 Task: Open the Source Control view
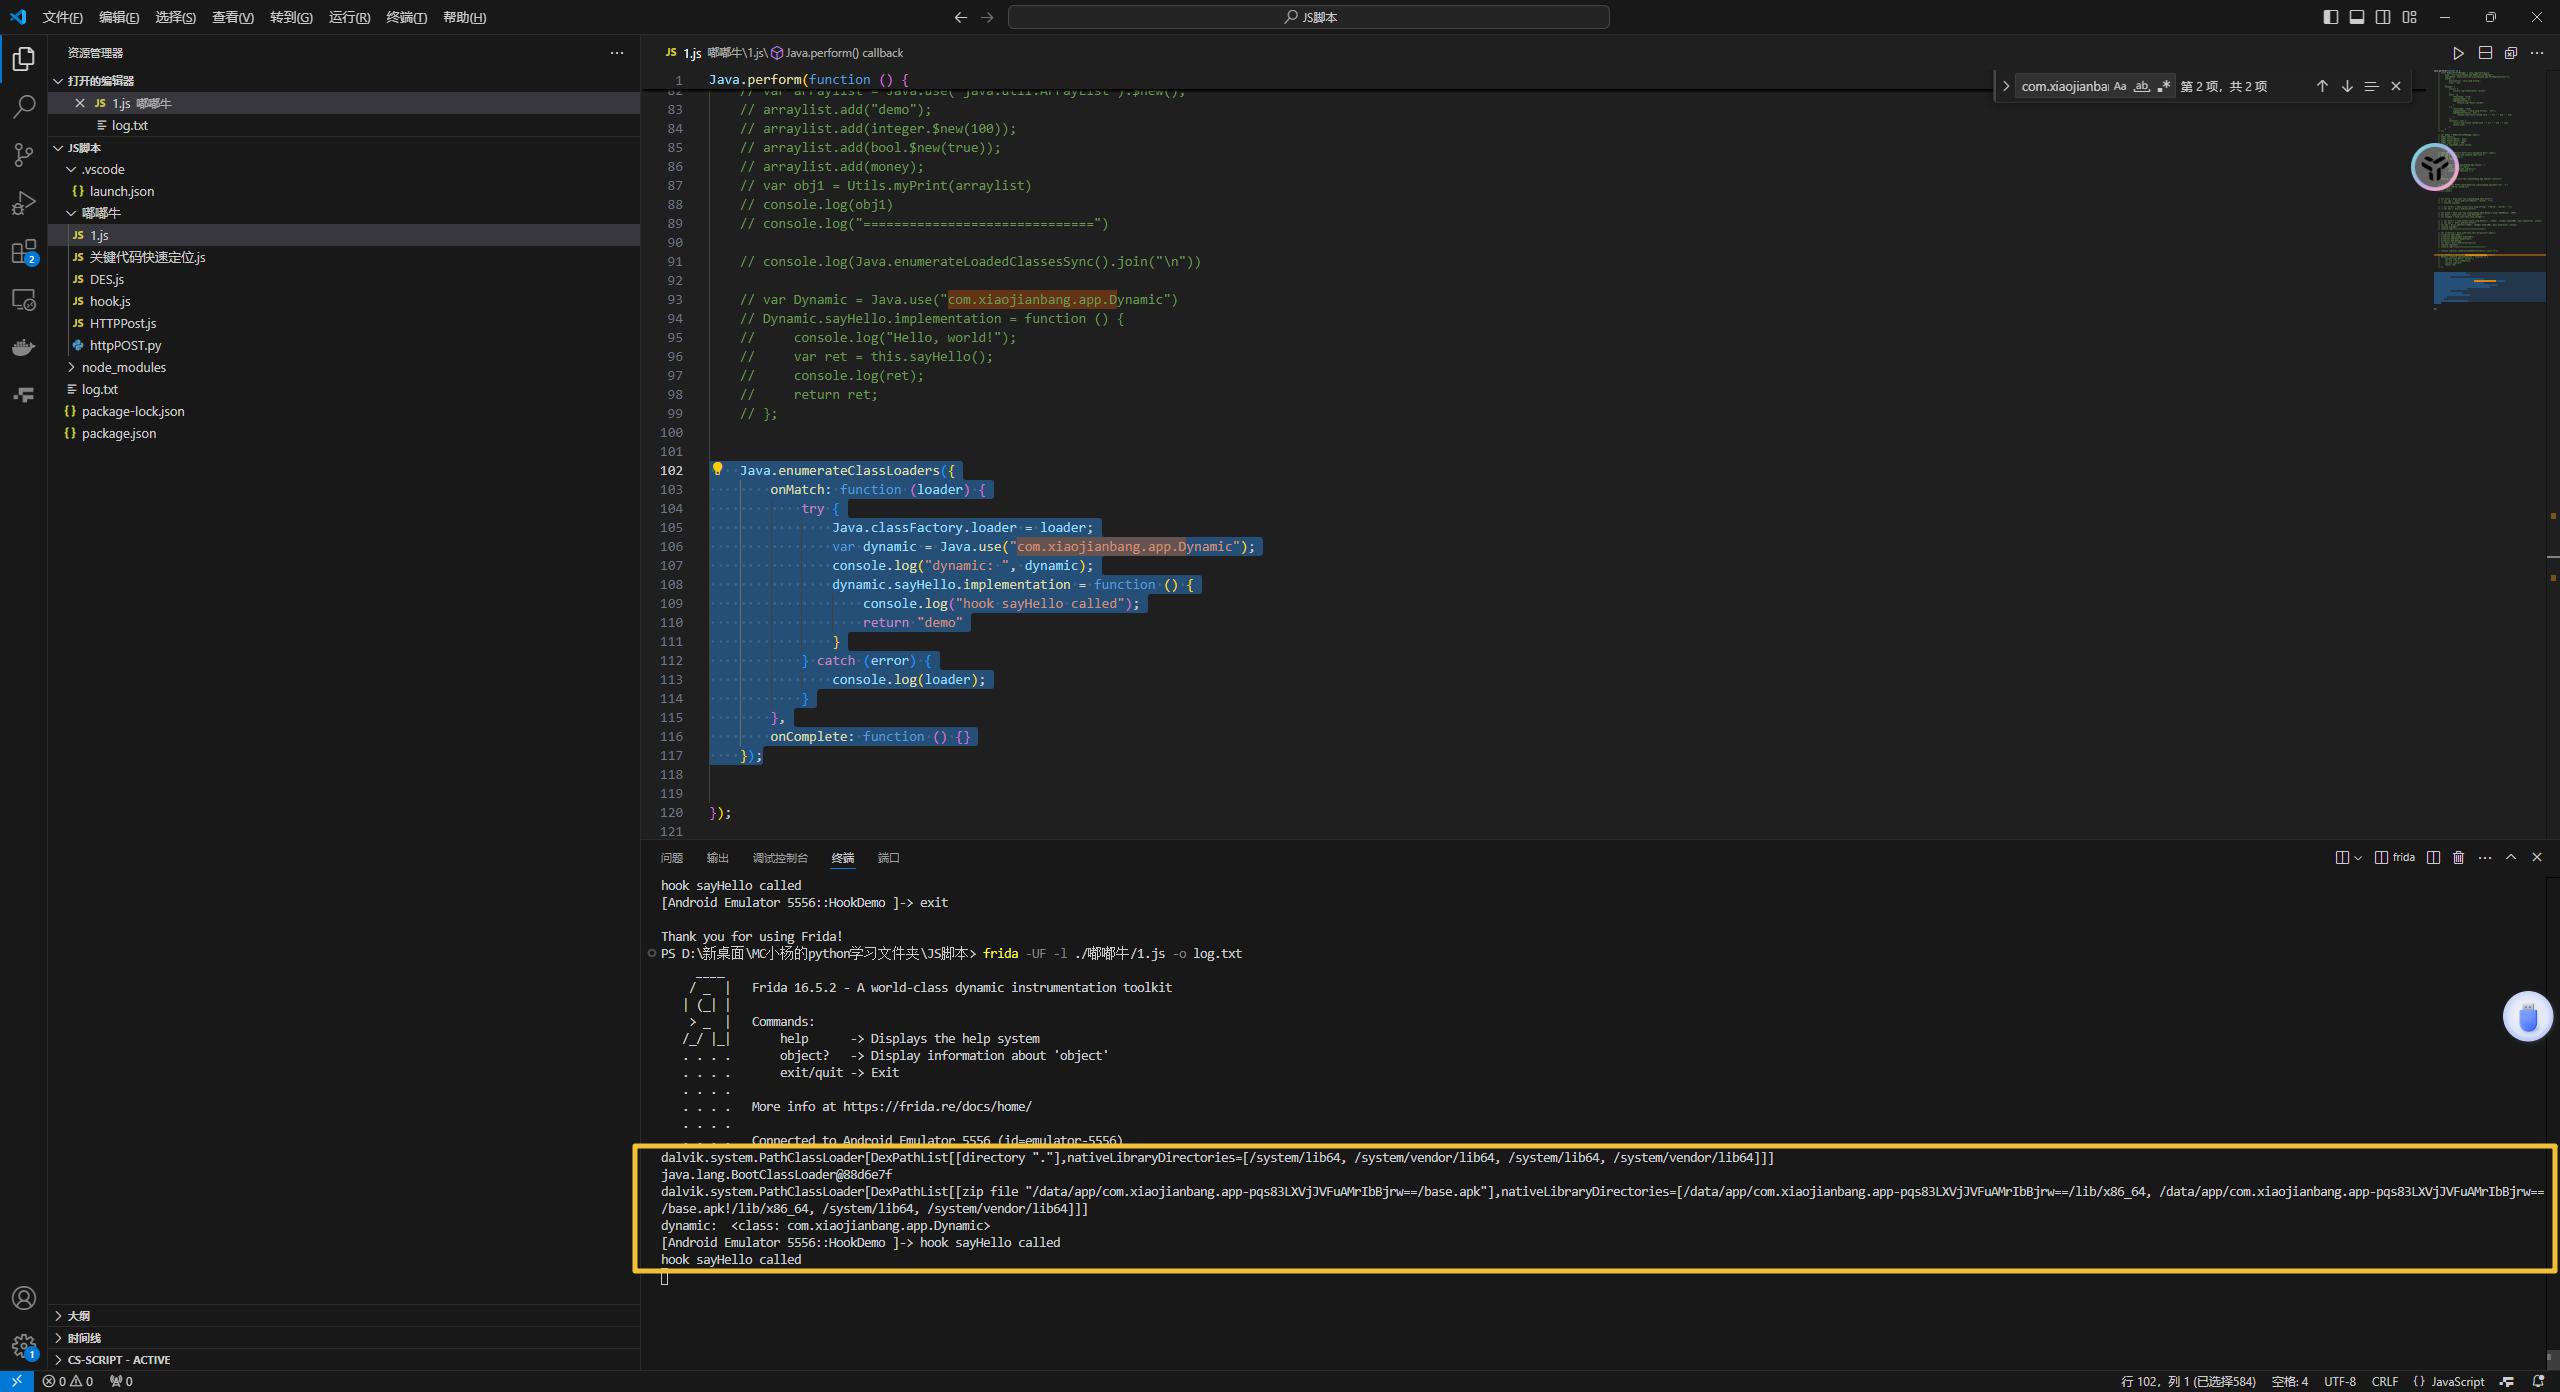click(24, 154)
